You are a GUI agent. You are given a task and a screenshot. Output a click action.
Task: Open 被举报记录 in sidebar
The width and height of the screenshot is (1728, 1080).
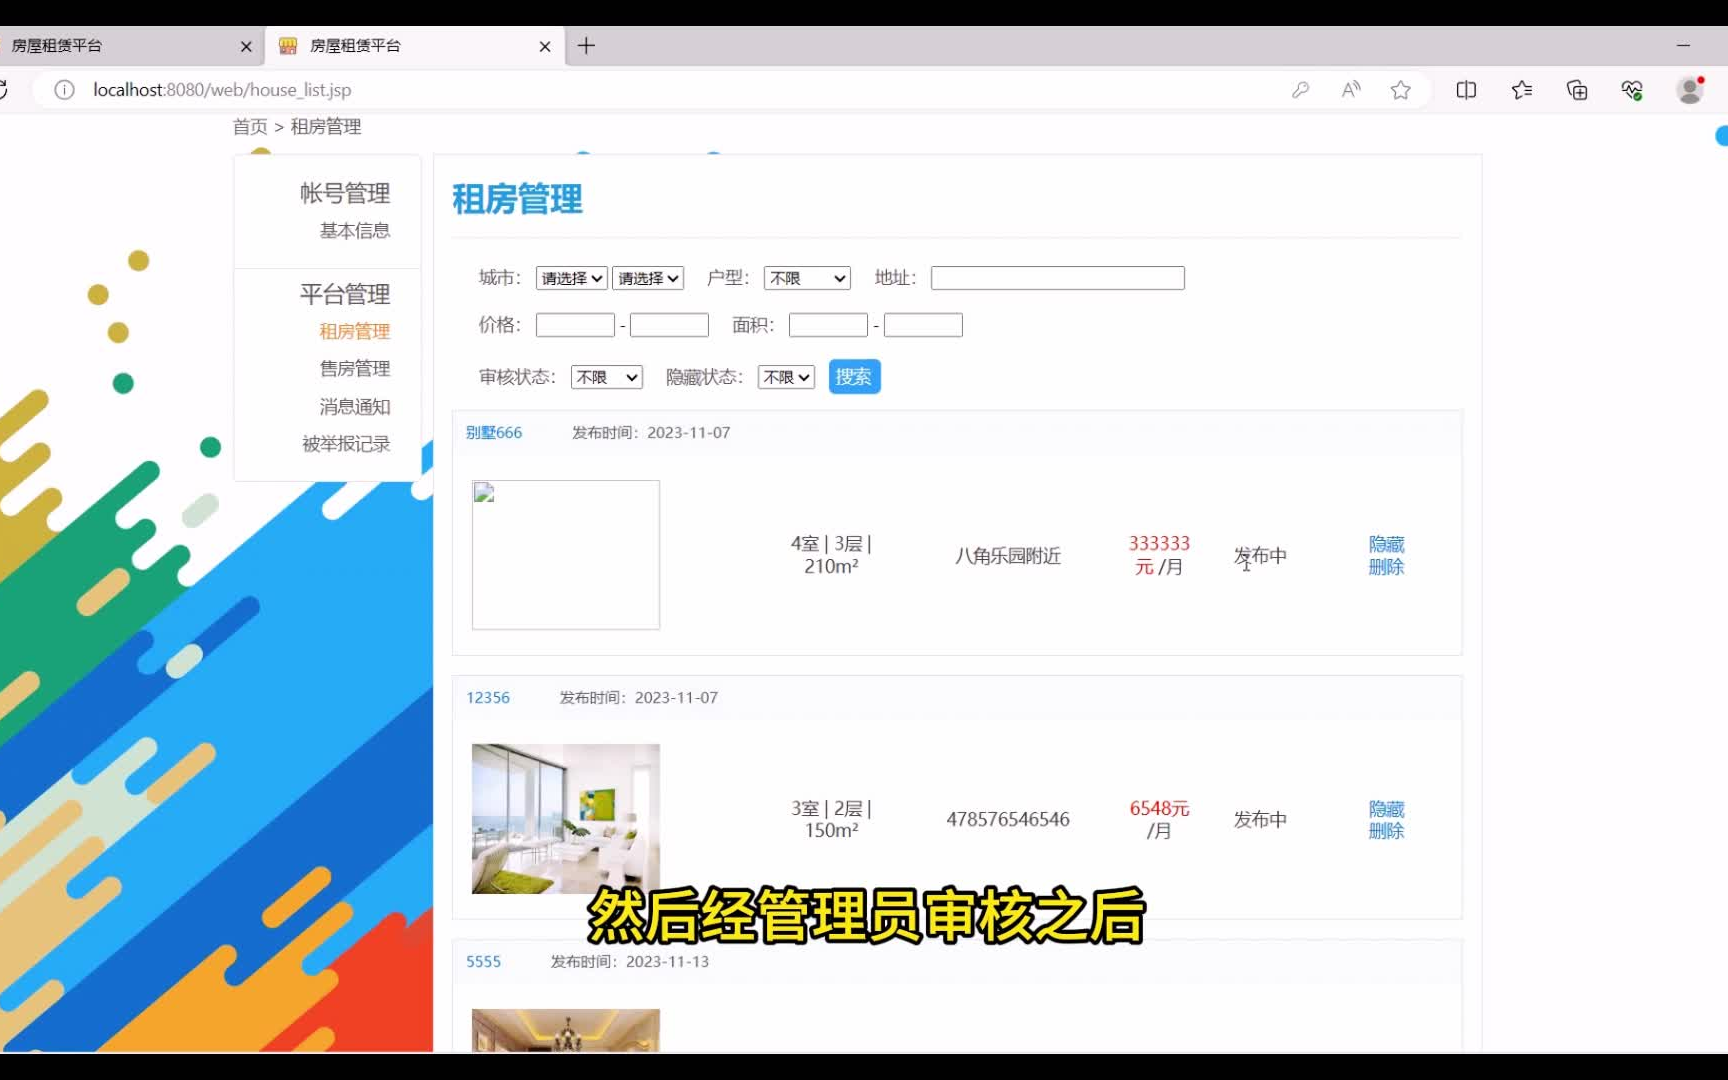[346, 444]
